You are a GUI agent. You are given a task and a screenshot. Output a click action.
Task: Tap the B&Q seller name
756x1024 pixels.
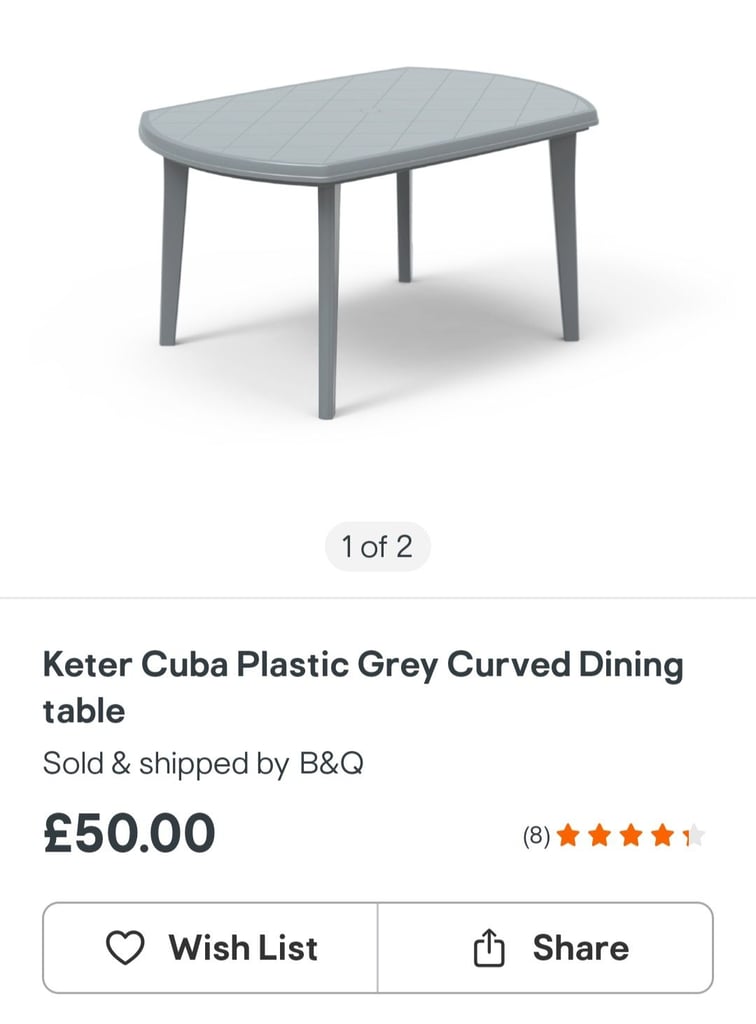(331, 763)
